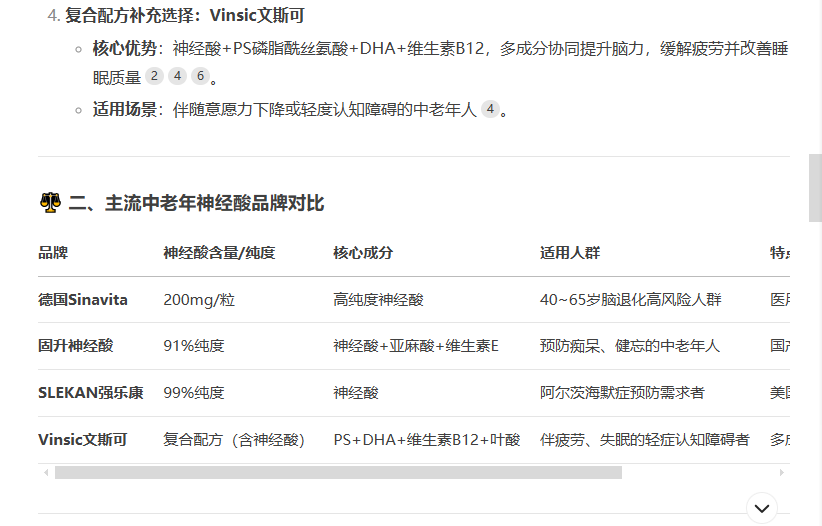This screenshot has width=822, height=526.
Task: Click heading 复合配方补充选择：Vinsic文斯可
Action: [x=185, y=15]
